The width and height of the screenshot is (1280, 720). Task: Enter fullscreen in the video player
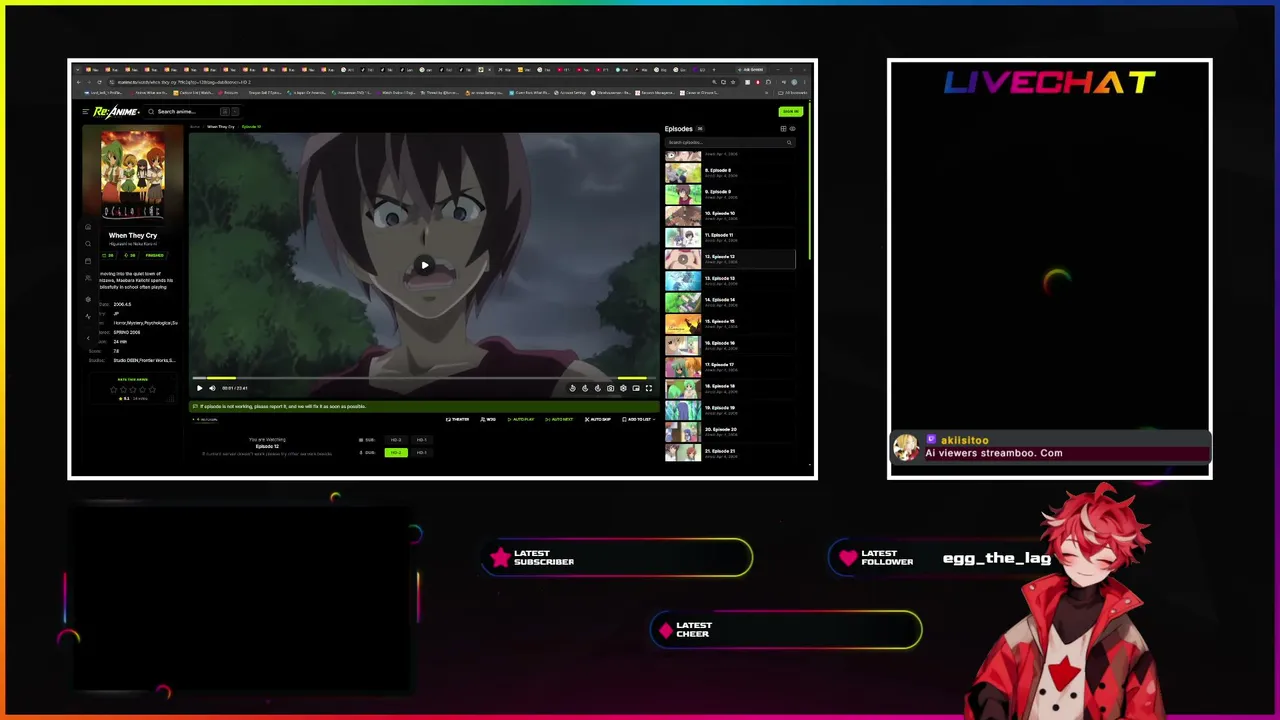(x=648, y=388)
